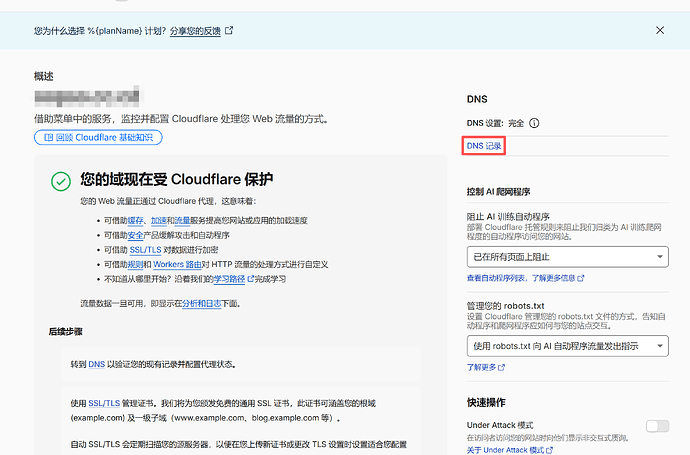This screenshot has height=455, width=690.
Task: Click the 安全 product link
Action: [136, 235]
